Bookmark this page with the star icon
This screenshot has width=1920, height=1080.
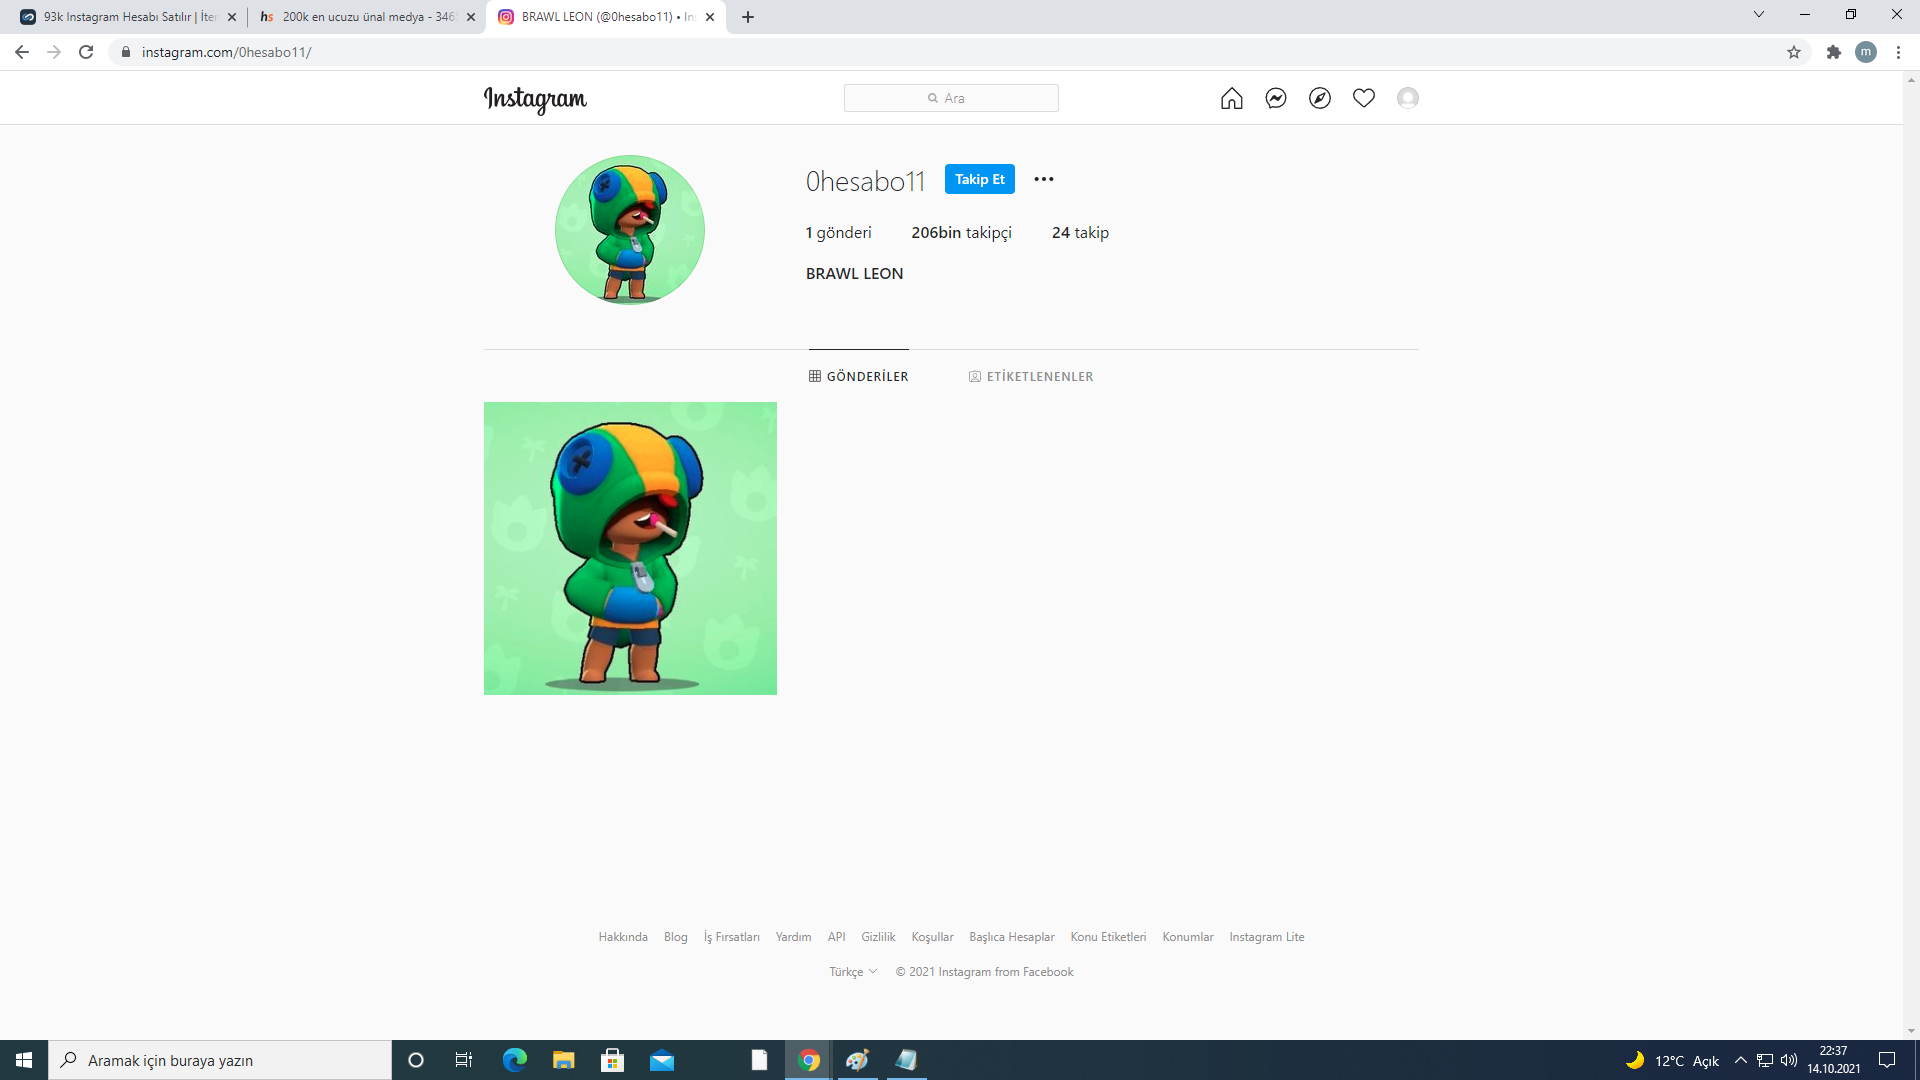pyautogui.click(x=1793, y=52)
